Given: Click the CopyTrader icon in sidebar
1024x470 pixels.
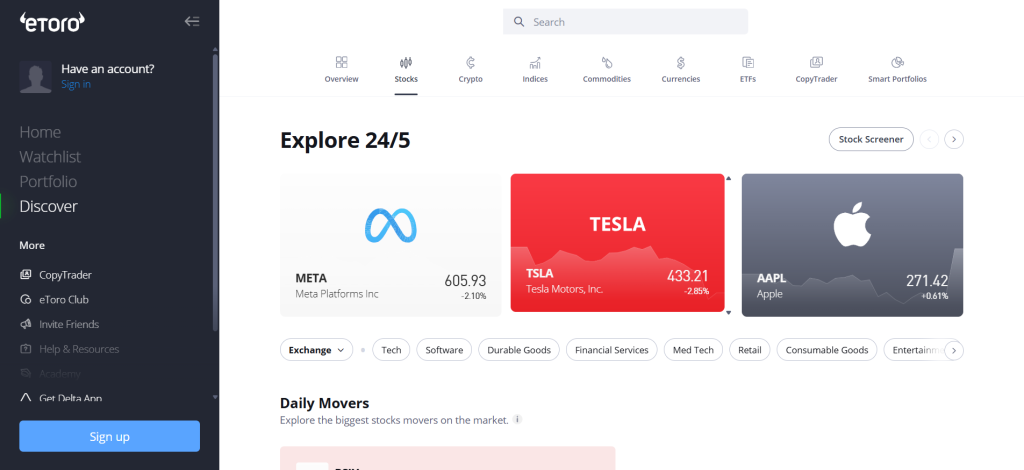Looking at the screenshot, I should click(25, 275).
